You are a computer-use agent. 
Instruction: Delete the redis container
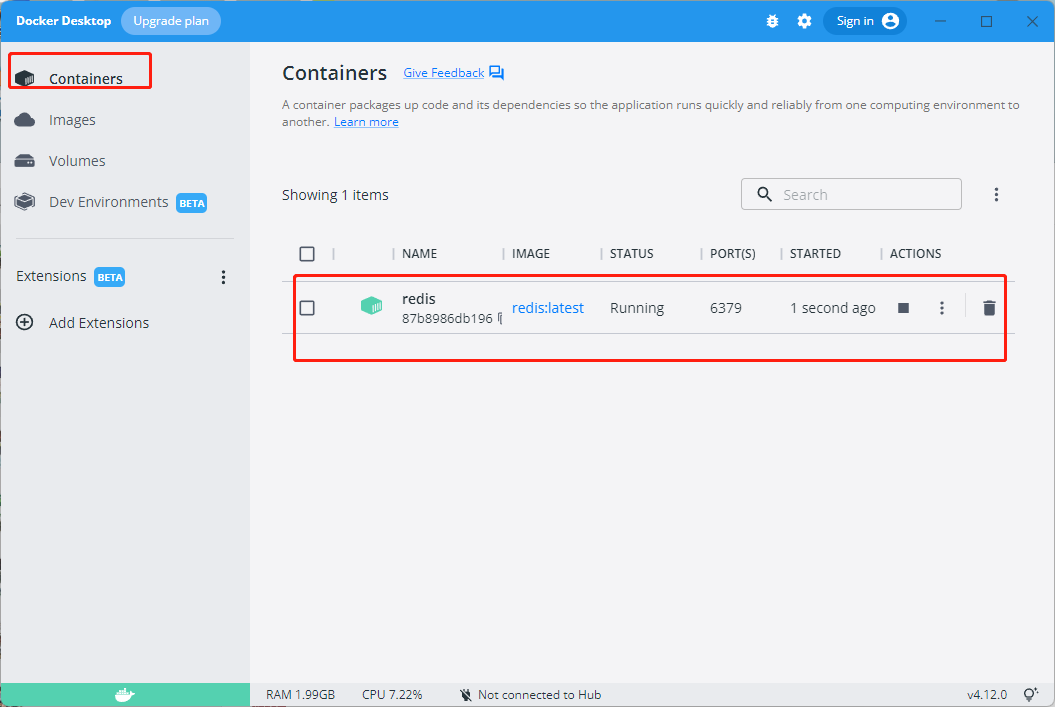click(989, 308)
